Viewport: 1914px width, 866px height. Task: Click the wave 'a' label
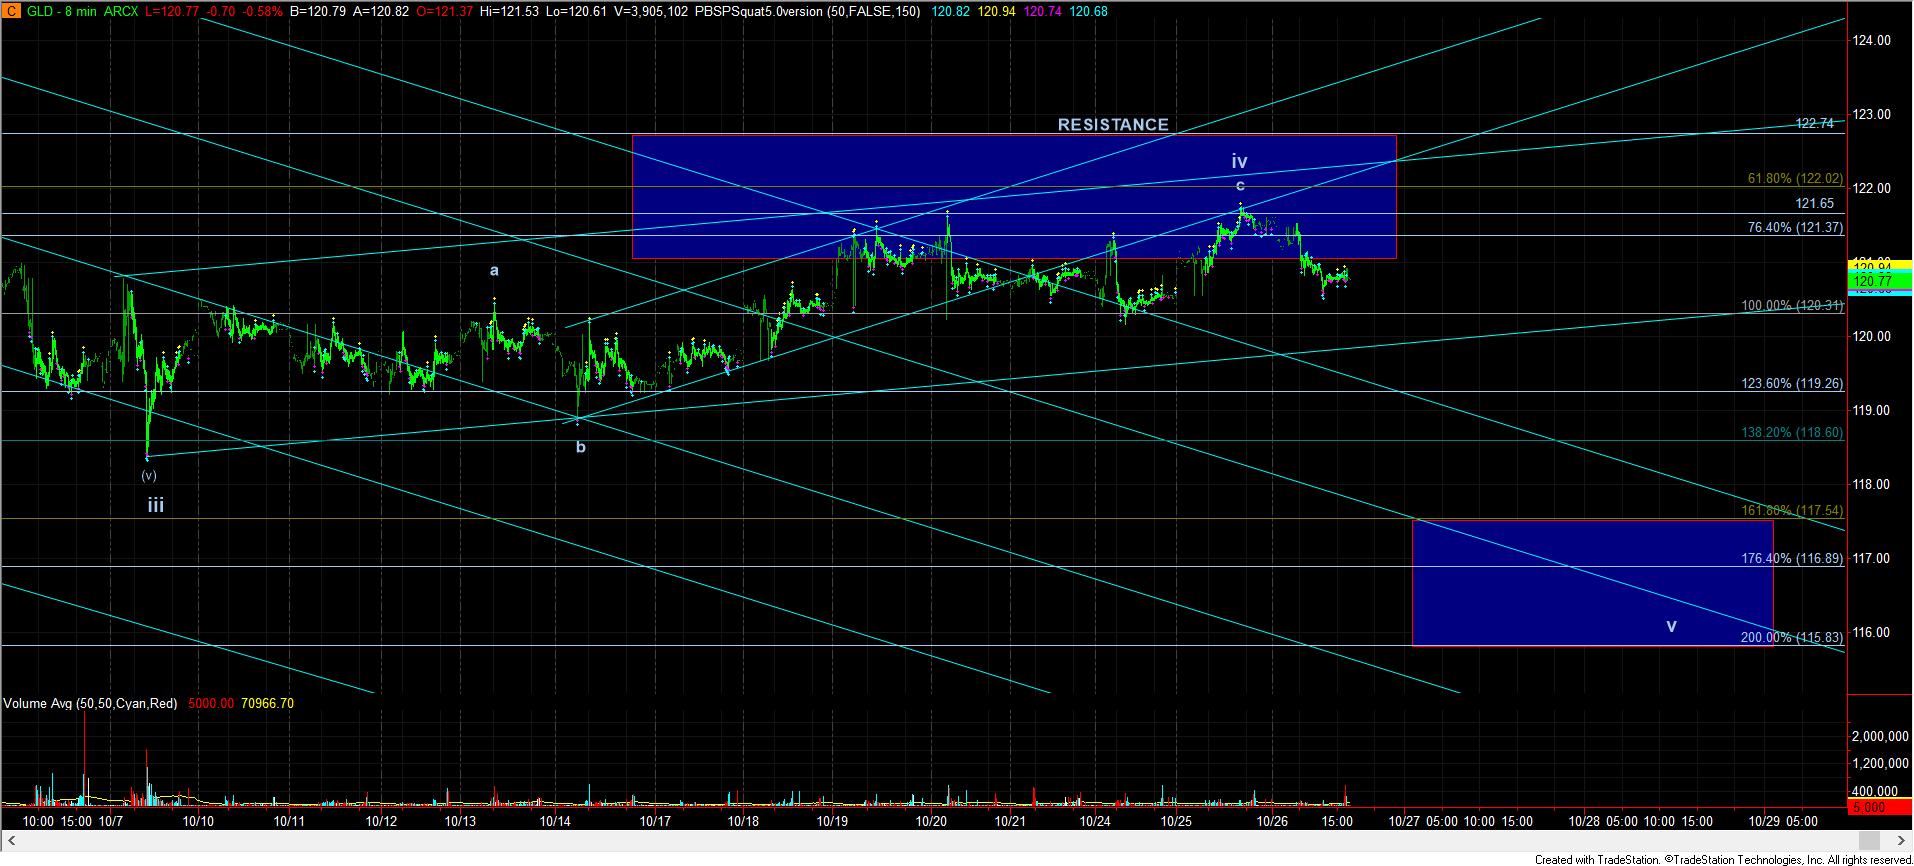coord(494,271)
